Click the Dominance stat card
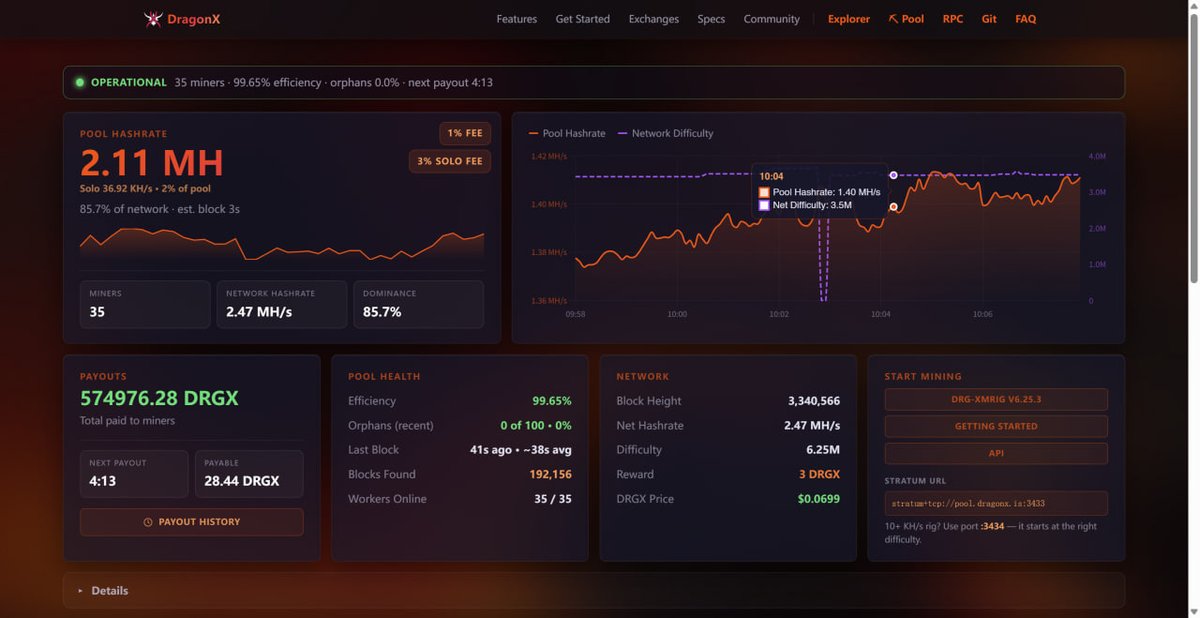 (x=418, y=304)
